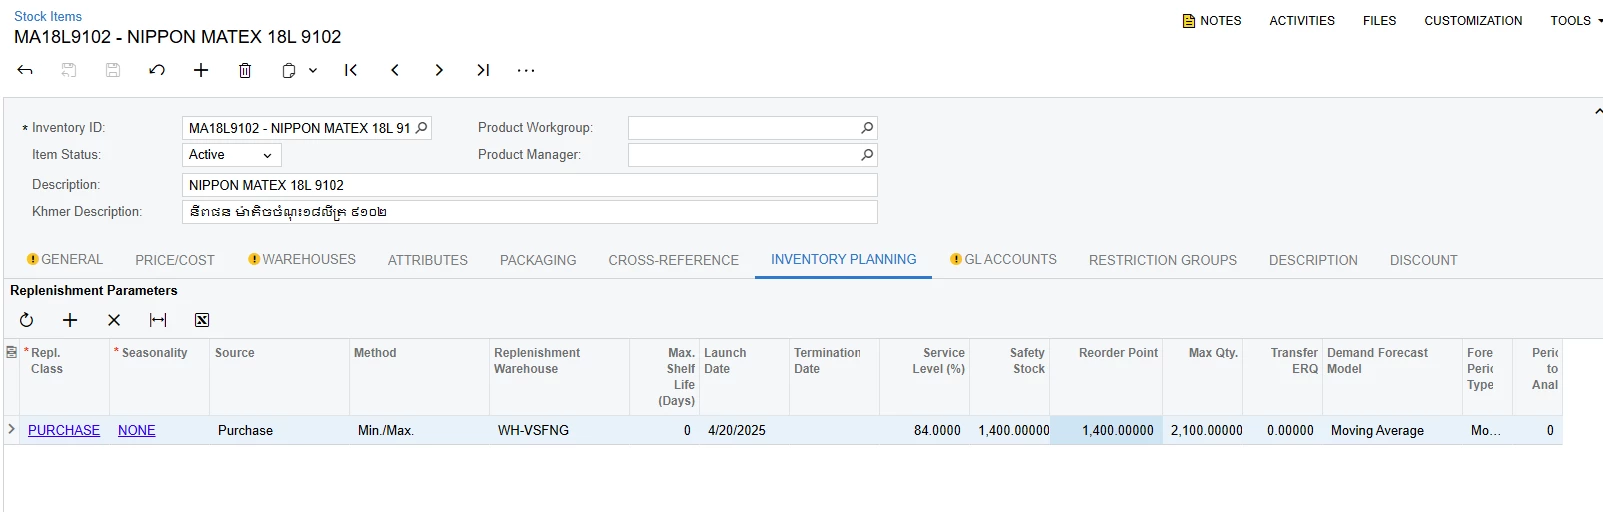Switch to the GL ACCOUNTS tab

tap(1003, 259)
